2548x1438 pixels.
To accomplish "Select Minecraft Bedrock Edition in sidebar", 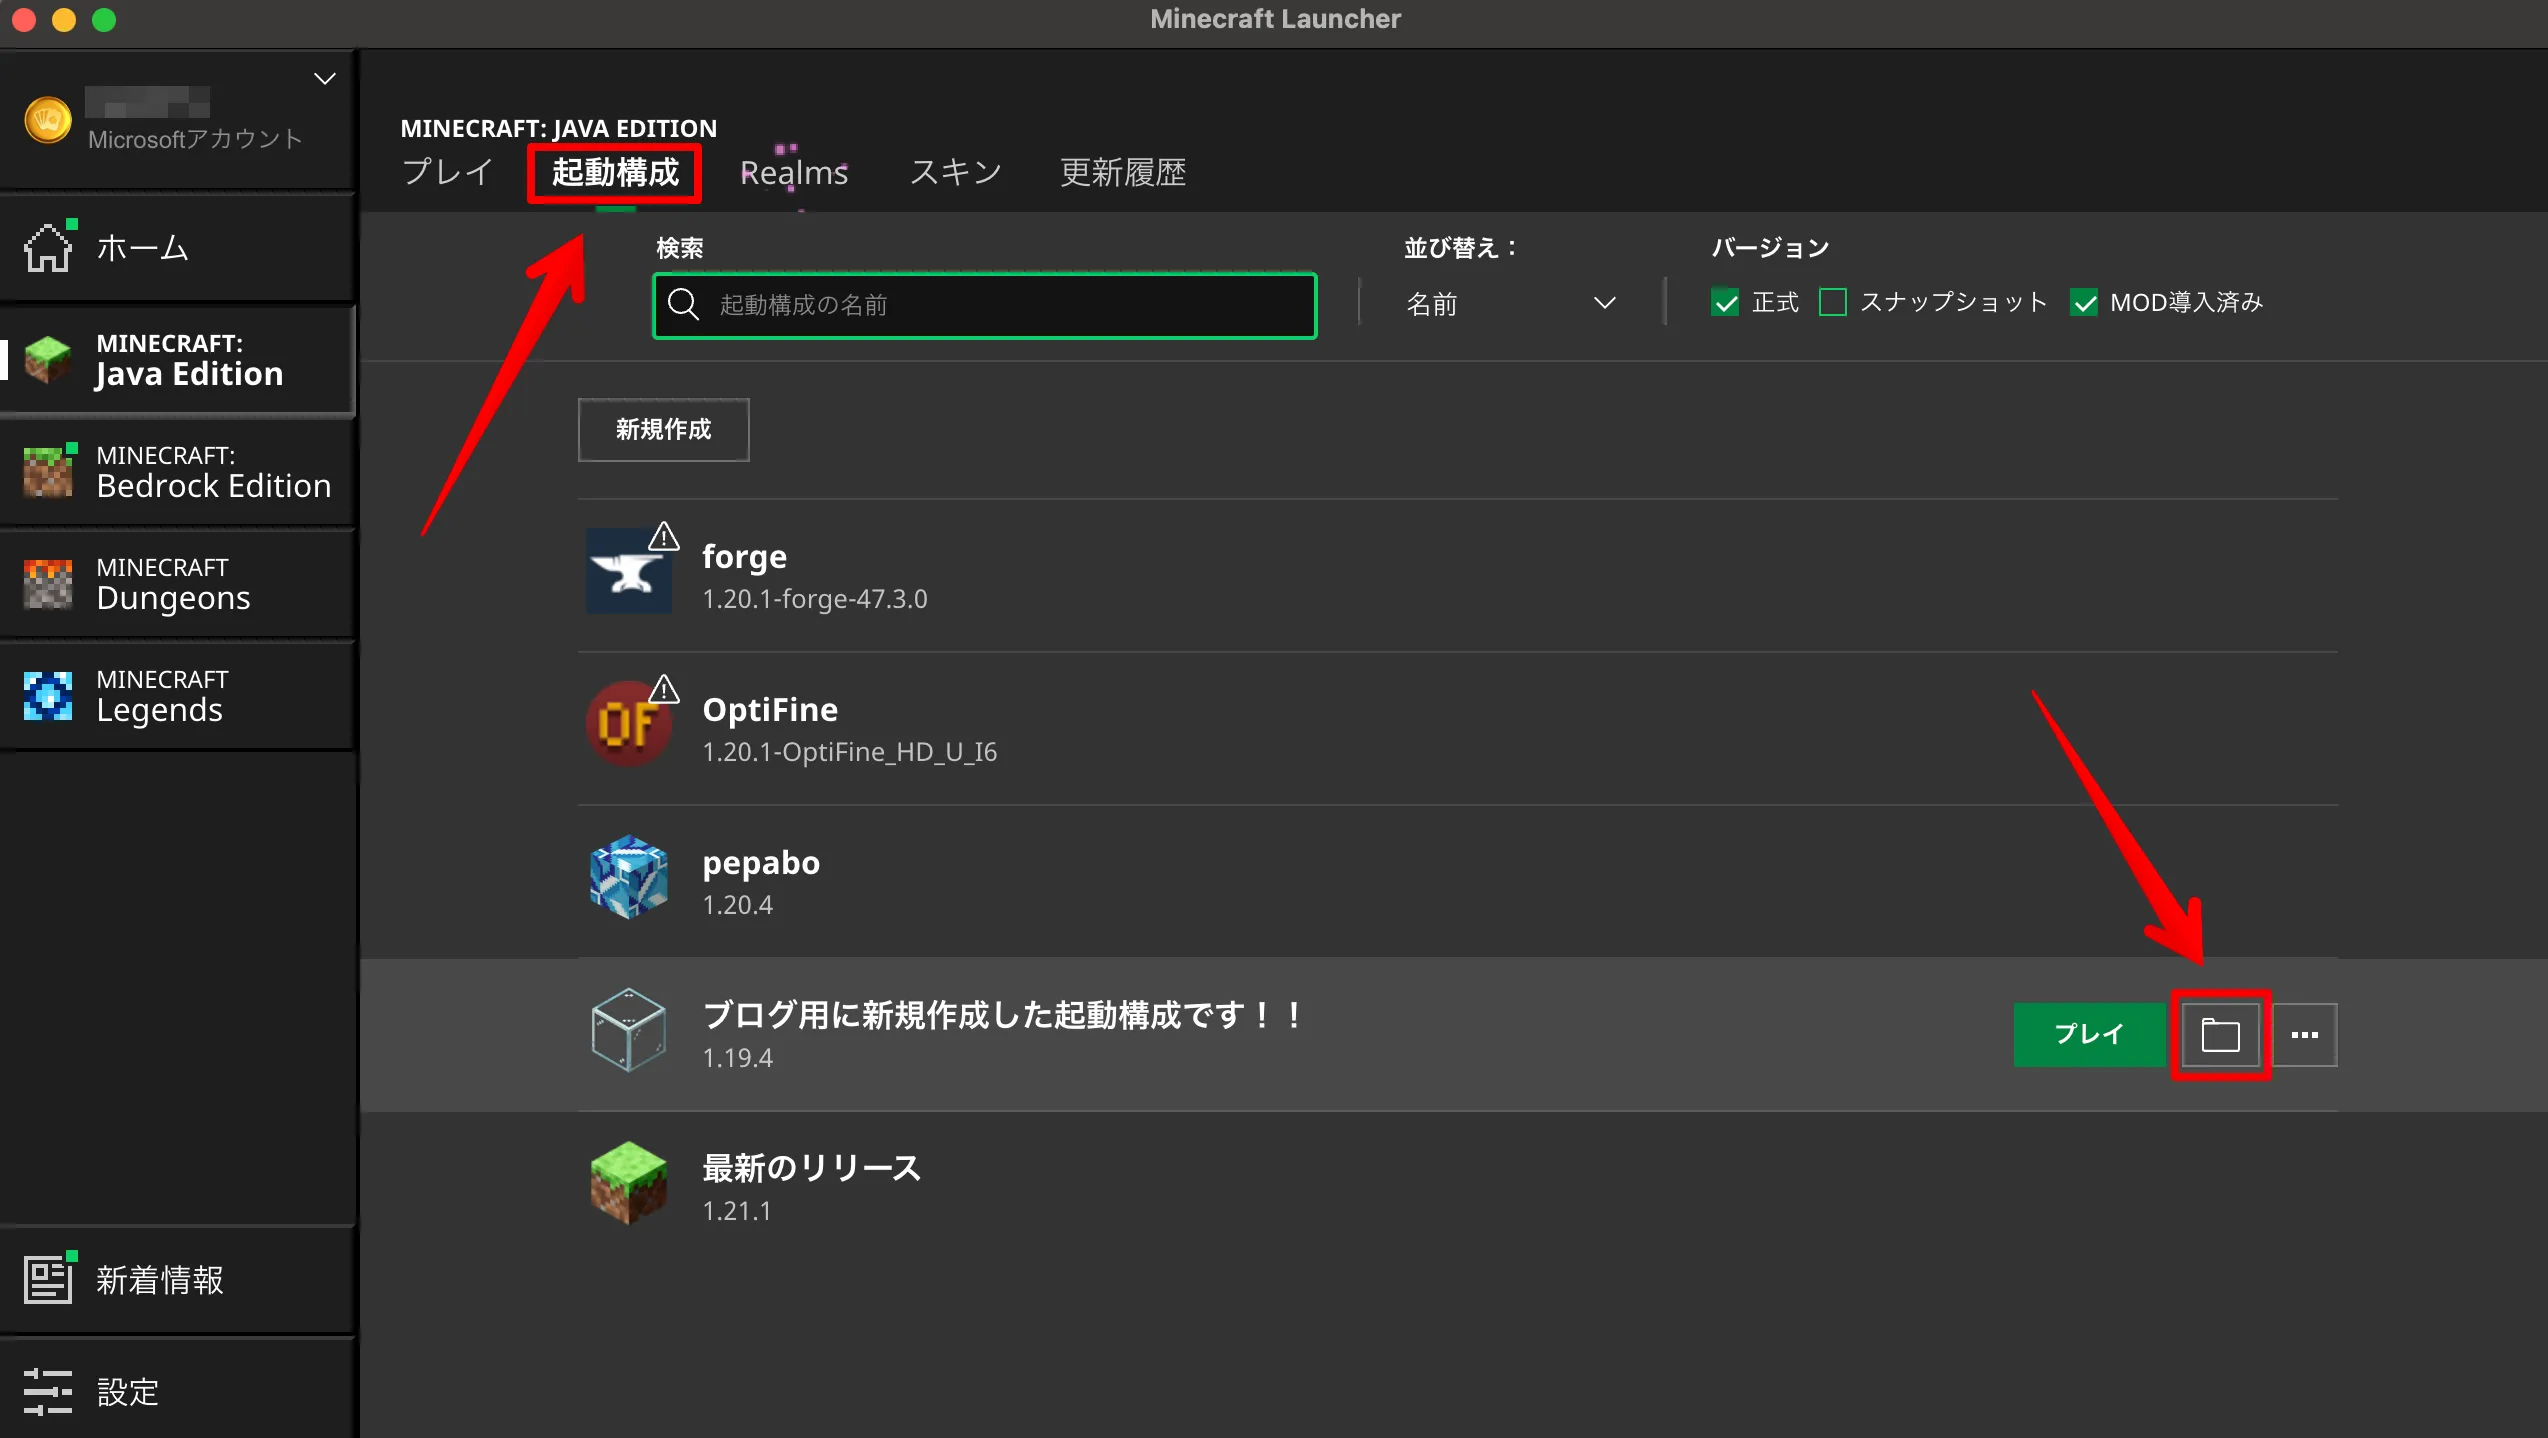I will click(x=178, y=471).
